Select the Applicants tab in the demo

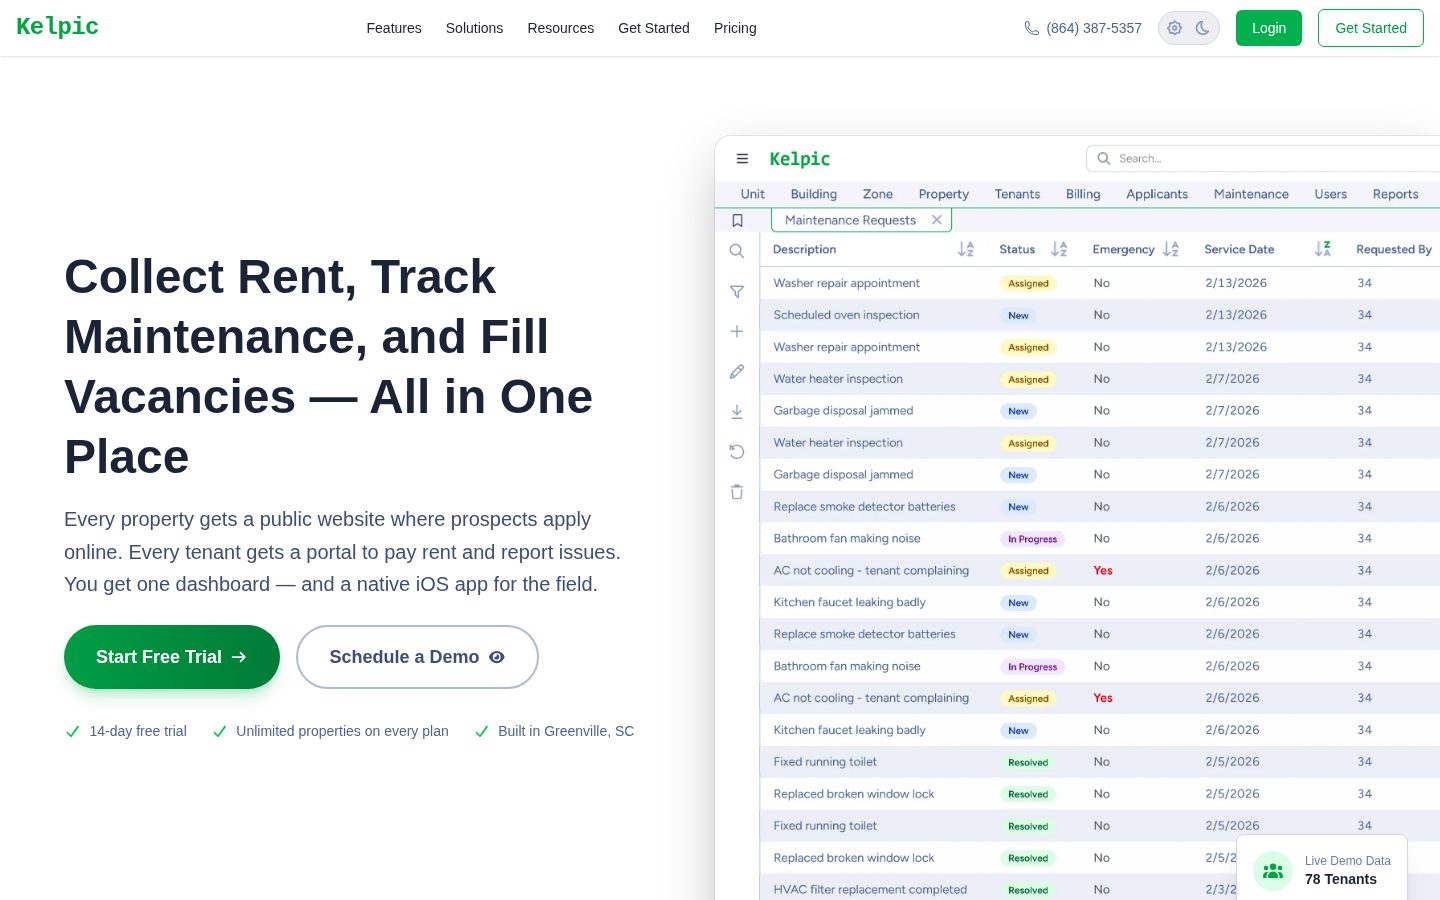1157,194
